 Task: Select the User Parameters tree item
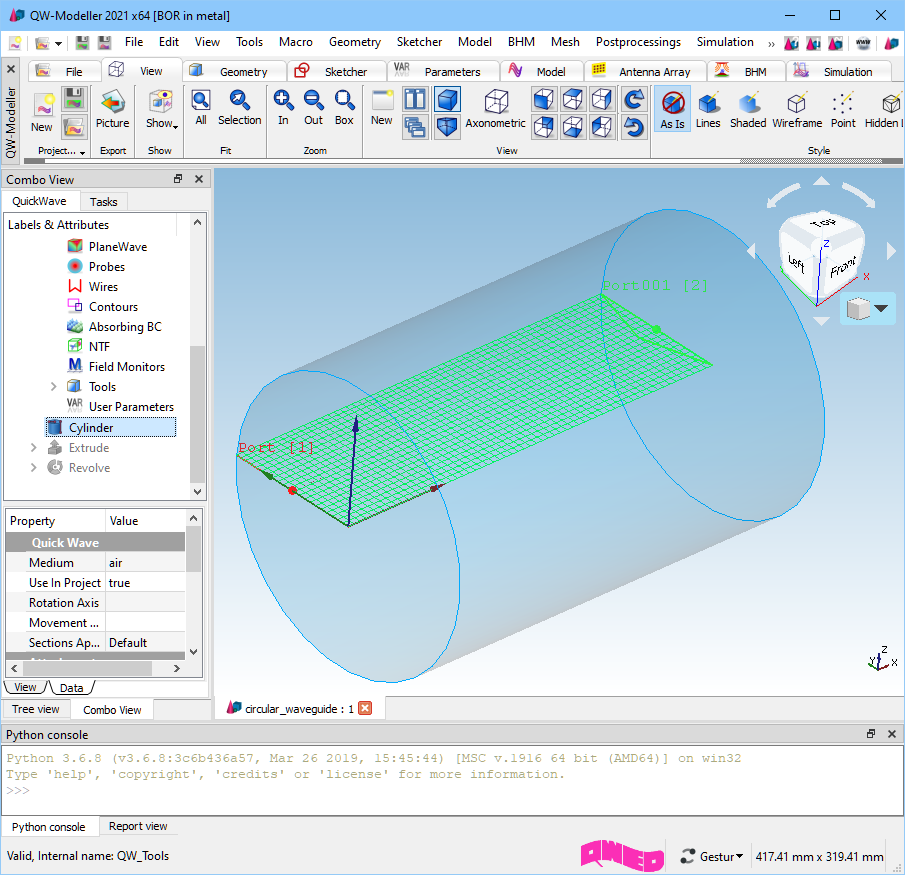click(121, 407)
